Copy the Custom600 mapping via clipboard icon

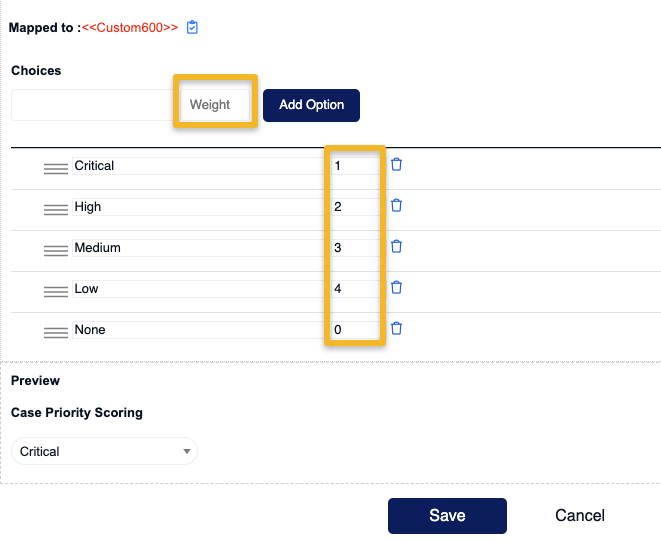point(192,27)
